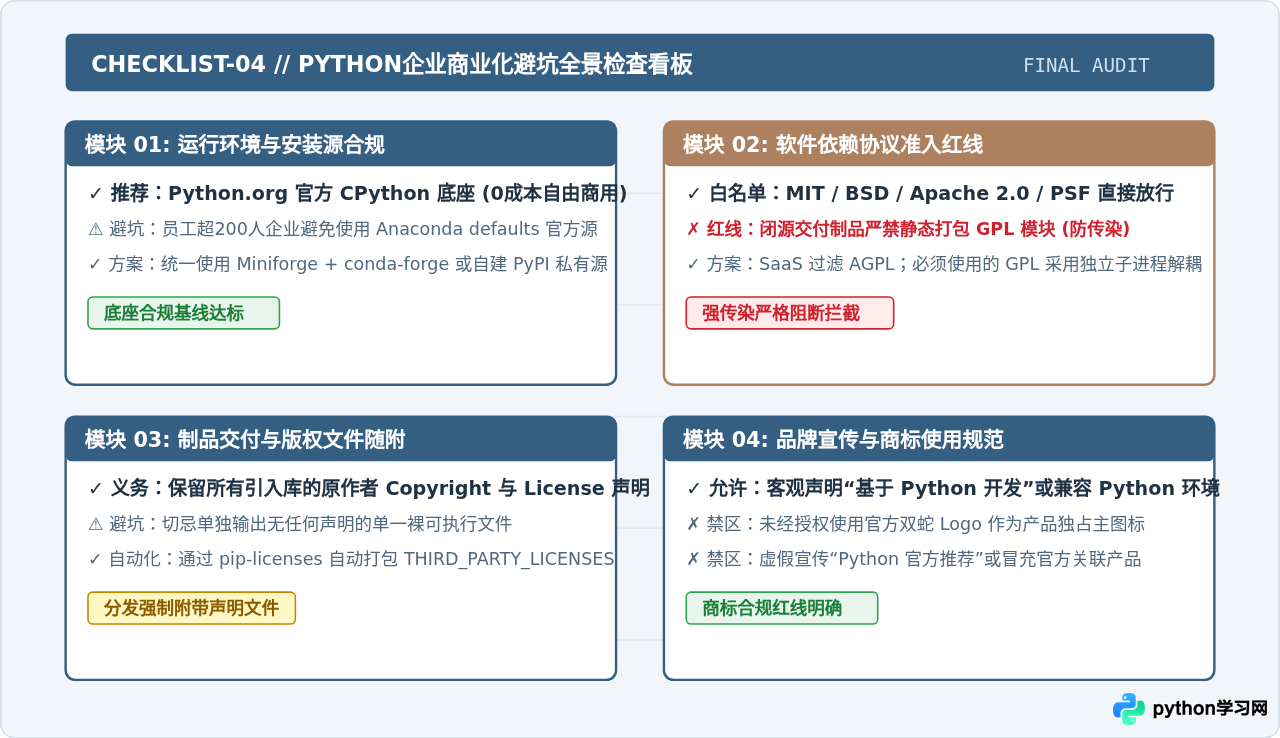Click the red 红线 GPL 模块 warning line
The width and height of the screenshot is (1280, 738).
pyautogui.click(x=908, y=229)
